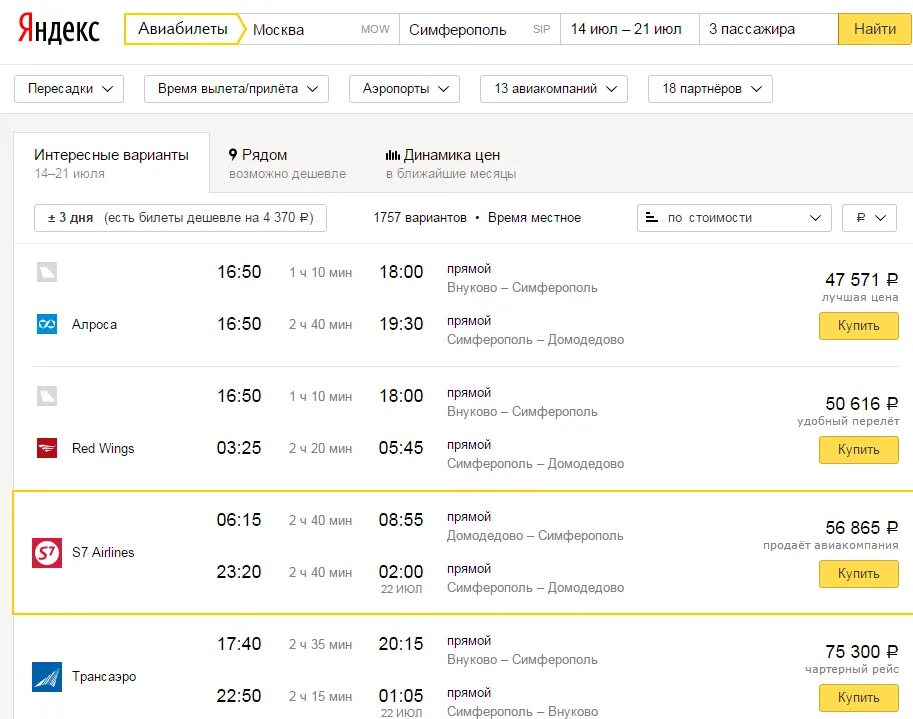
Task: Open the 13 авиакомпаний dropdown
Action: pyautogui.click(x=554, y=89)
